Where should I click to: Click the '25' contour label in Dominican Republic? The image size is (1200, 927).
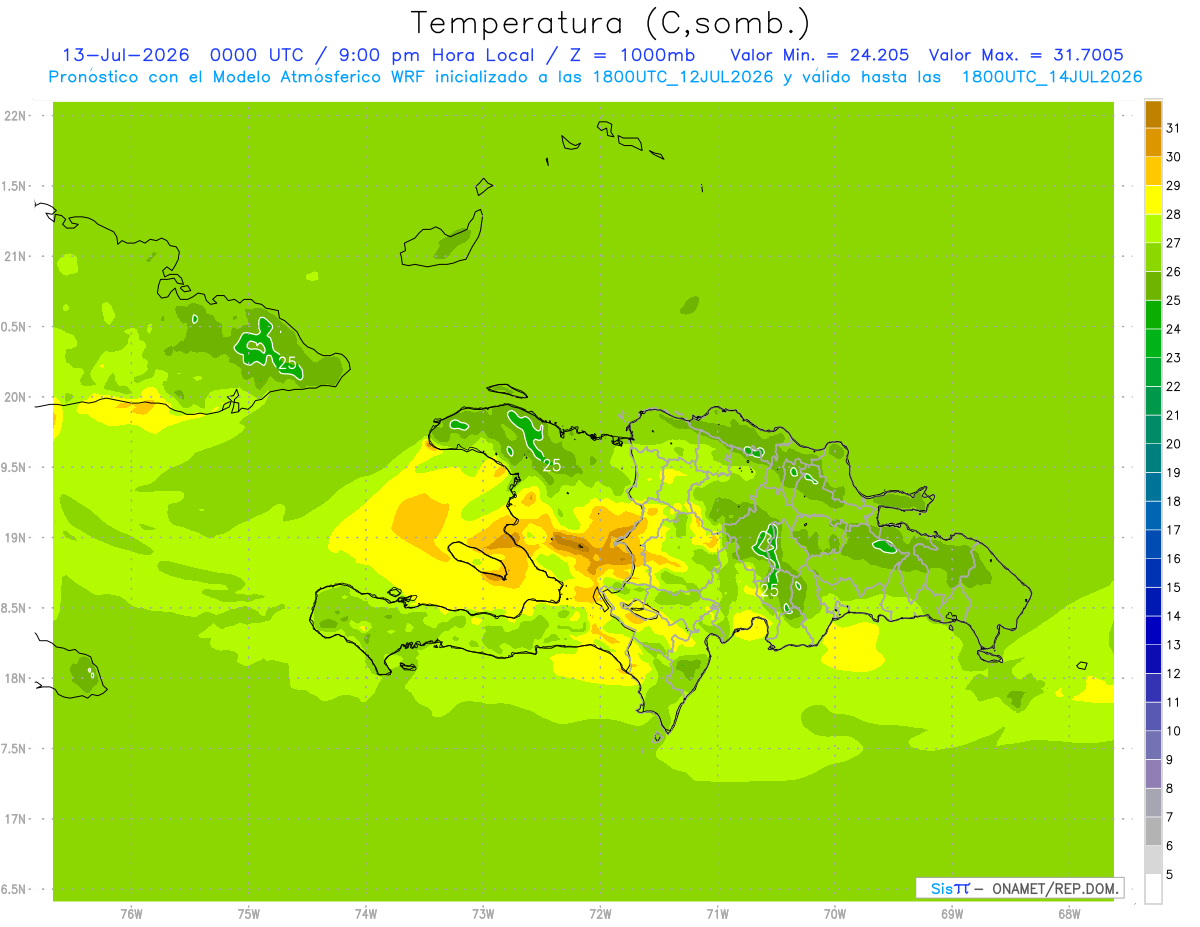click(769, 590)
